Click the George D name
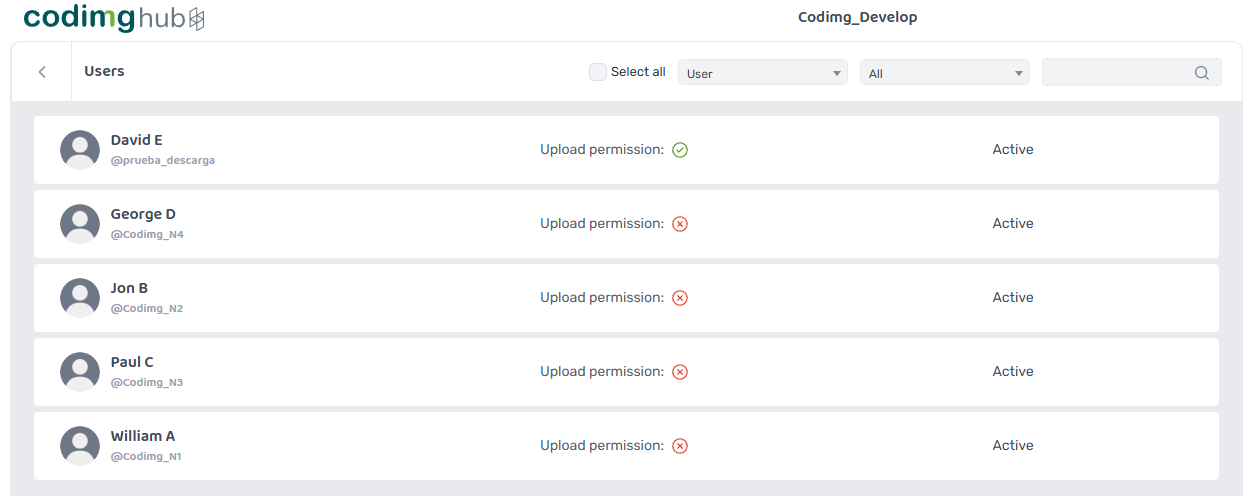1252x496 pixels. click(x=143, y=214)
